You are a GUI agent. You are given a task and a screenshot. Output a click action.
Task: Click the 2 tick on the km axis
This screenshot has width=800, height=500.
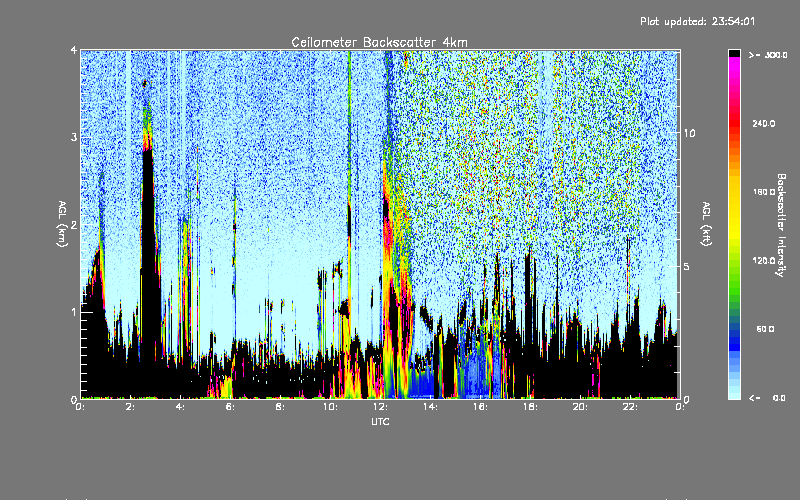pos(74,225)
